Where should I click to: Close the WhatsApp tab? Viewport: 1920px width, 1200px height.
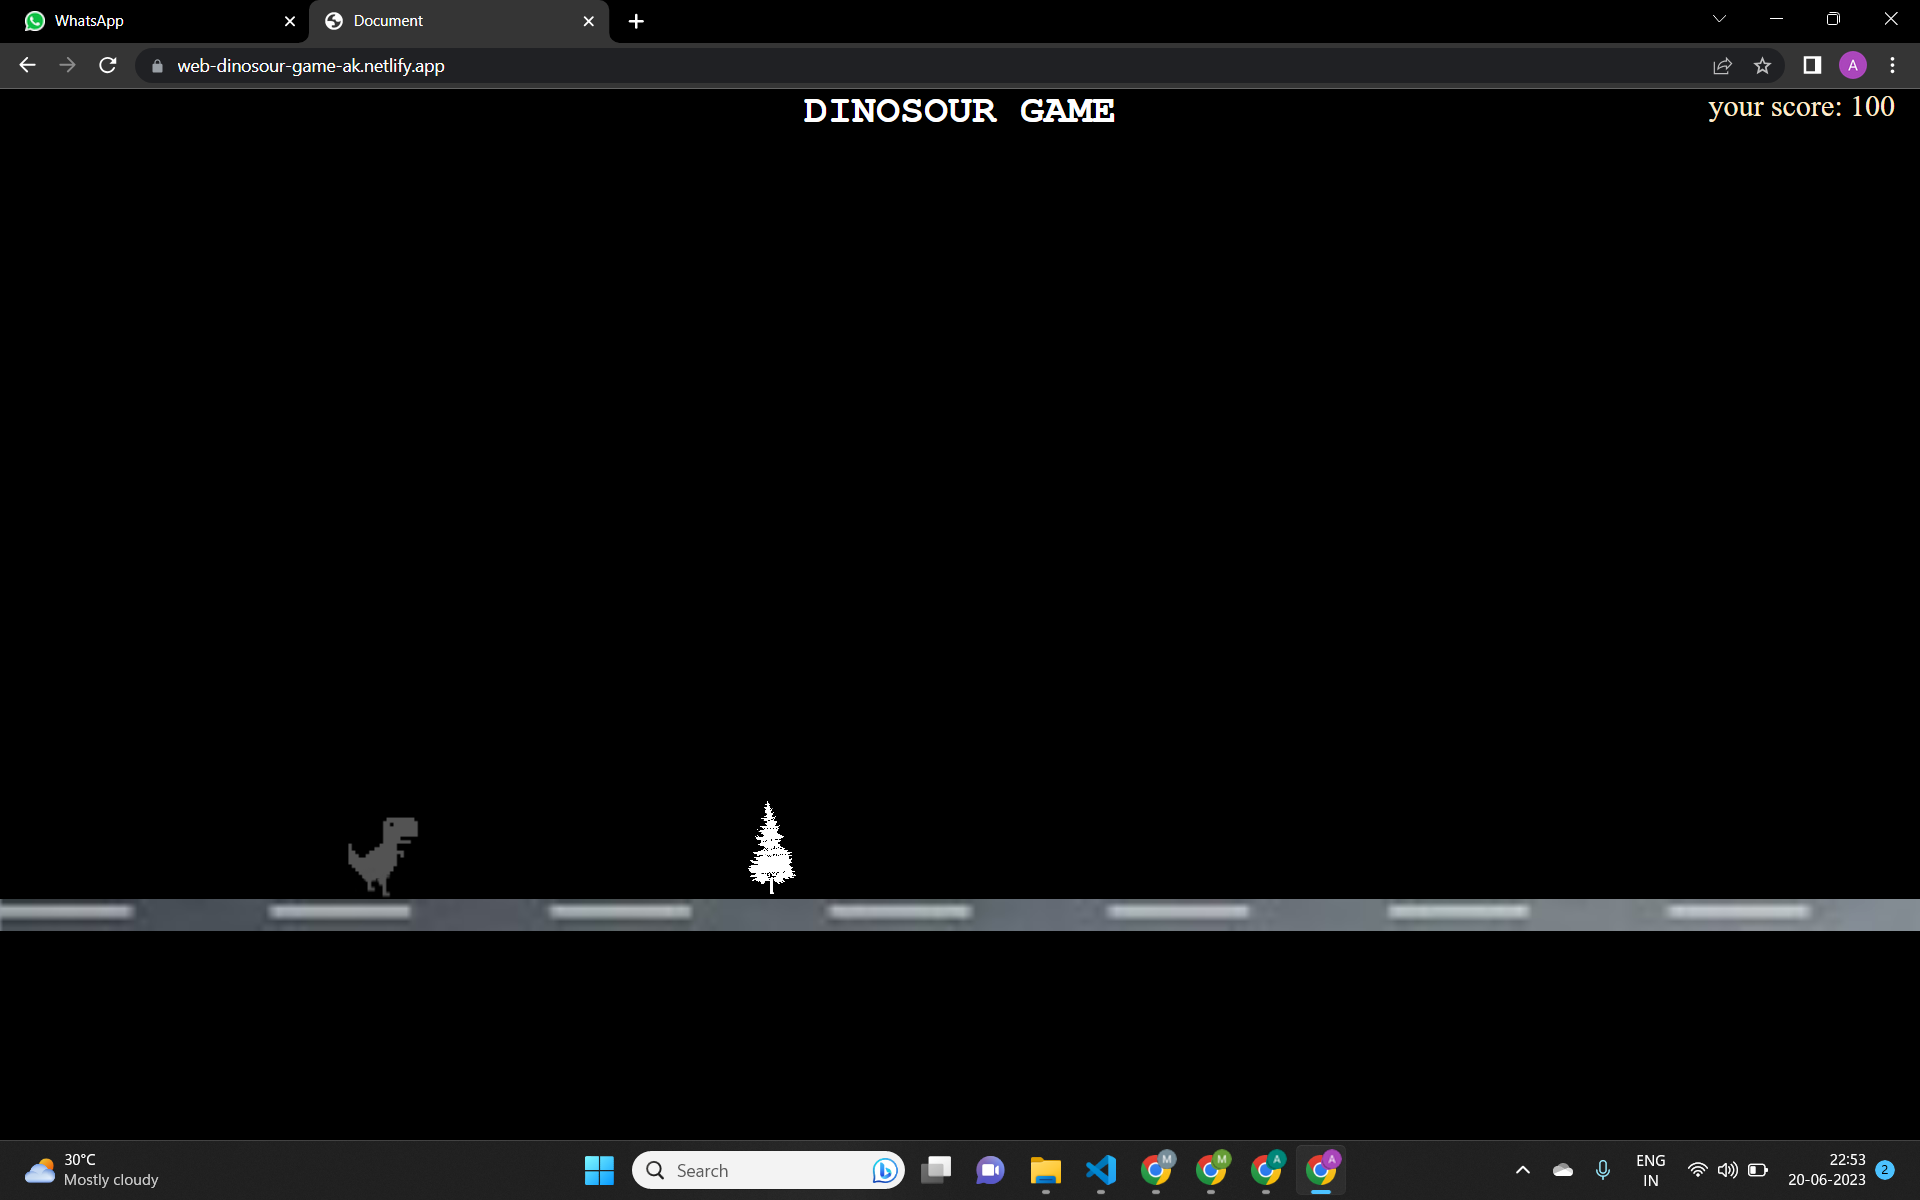coord(290,21)
